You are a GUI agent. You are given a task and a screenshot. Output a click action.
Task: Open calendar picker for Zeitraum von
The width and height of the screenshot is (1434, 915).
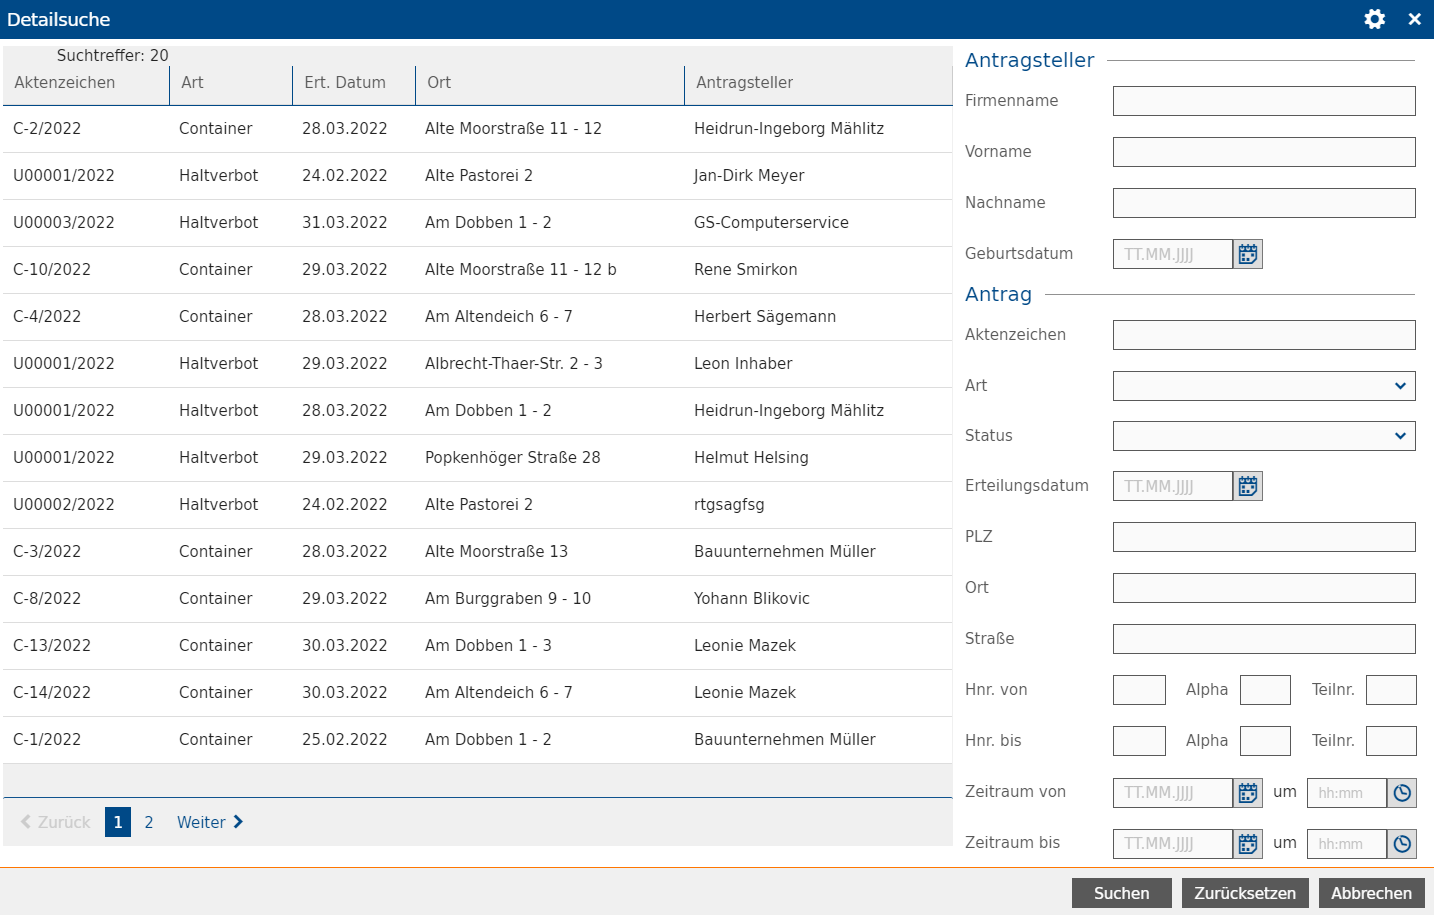point(1247,793)
